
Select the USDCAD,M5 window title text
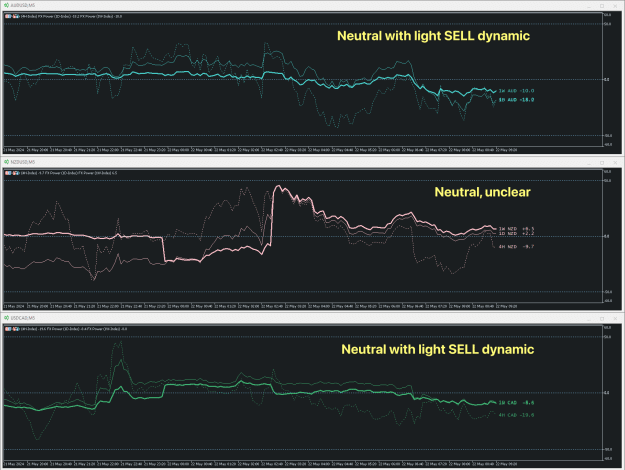[23, 318]
